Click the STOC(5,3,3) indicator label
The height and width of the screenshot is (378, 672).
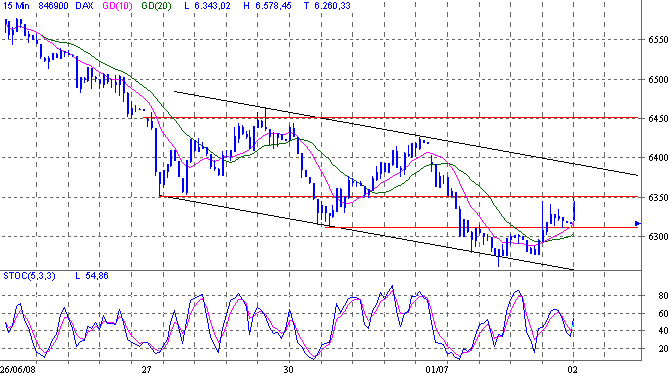29,276
